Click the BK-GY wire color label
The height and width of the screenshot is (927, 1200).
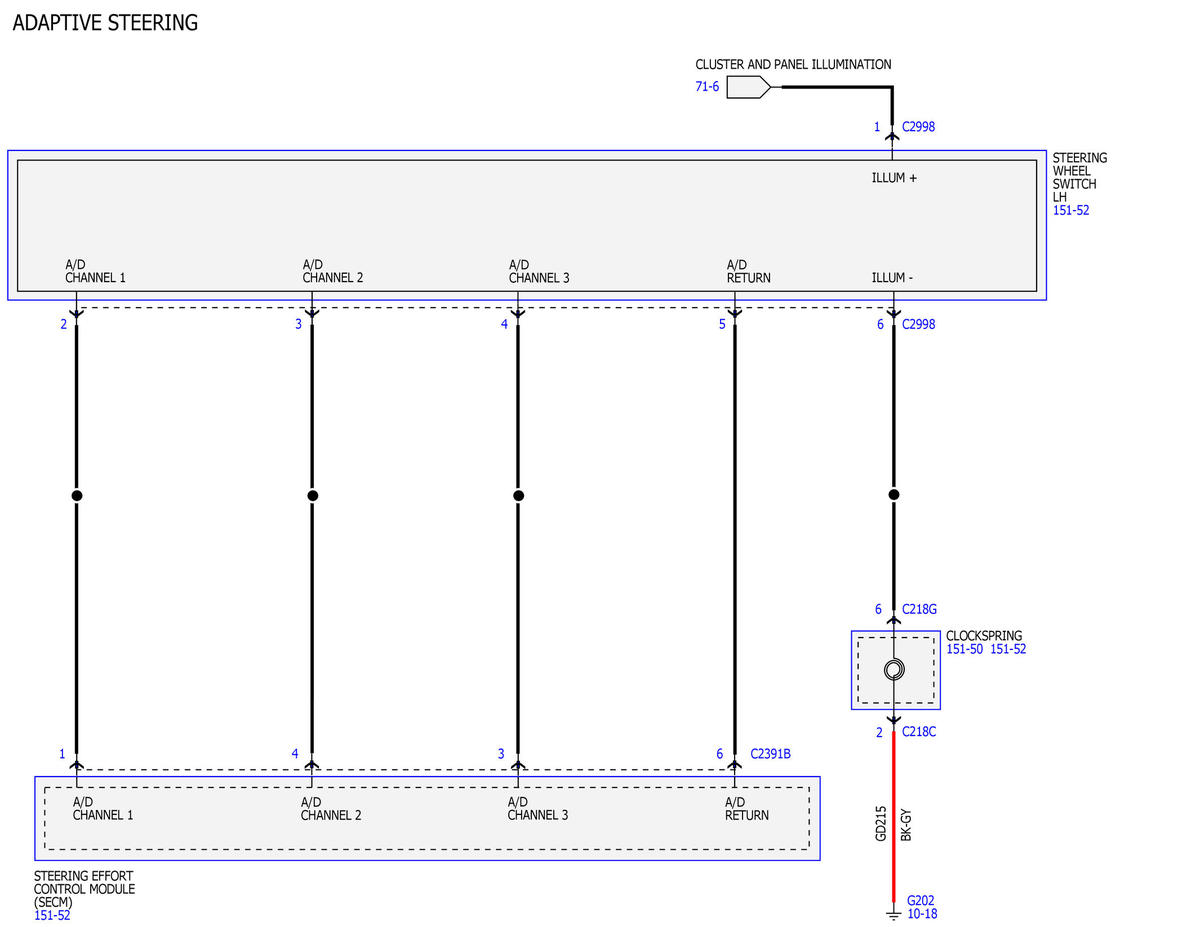pyautogui.click(x=906, y=823)
